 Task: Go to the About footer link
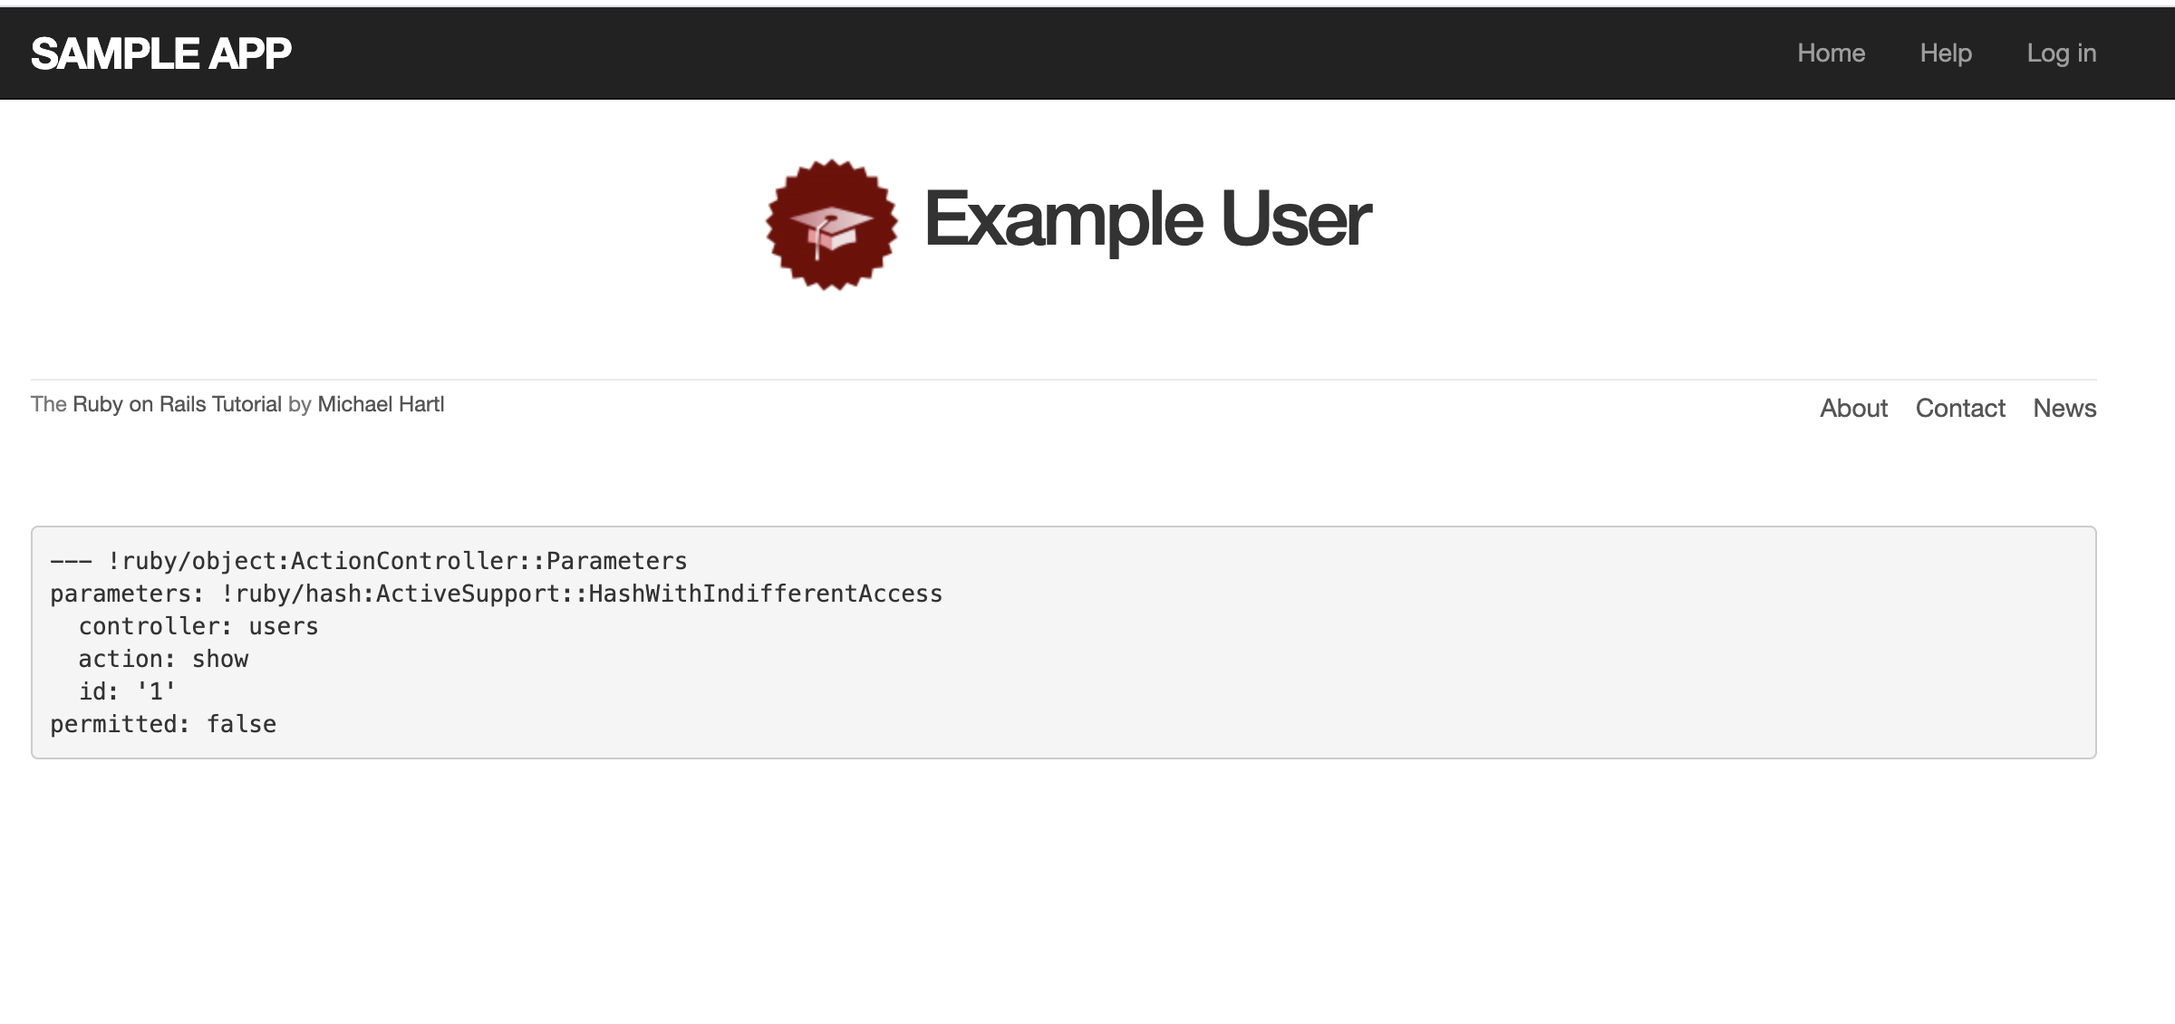pyautogui.click(x=1853, y=408)
